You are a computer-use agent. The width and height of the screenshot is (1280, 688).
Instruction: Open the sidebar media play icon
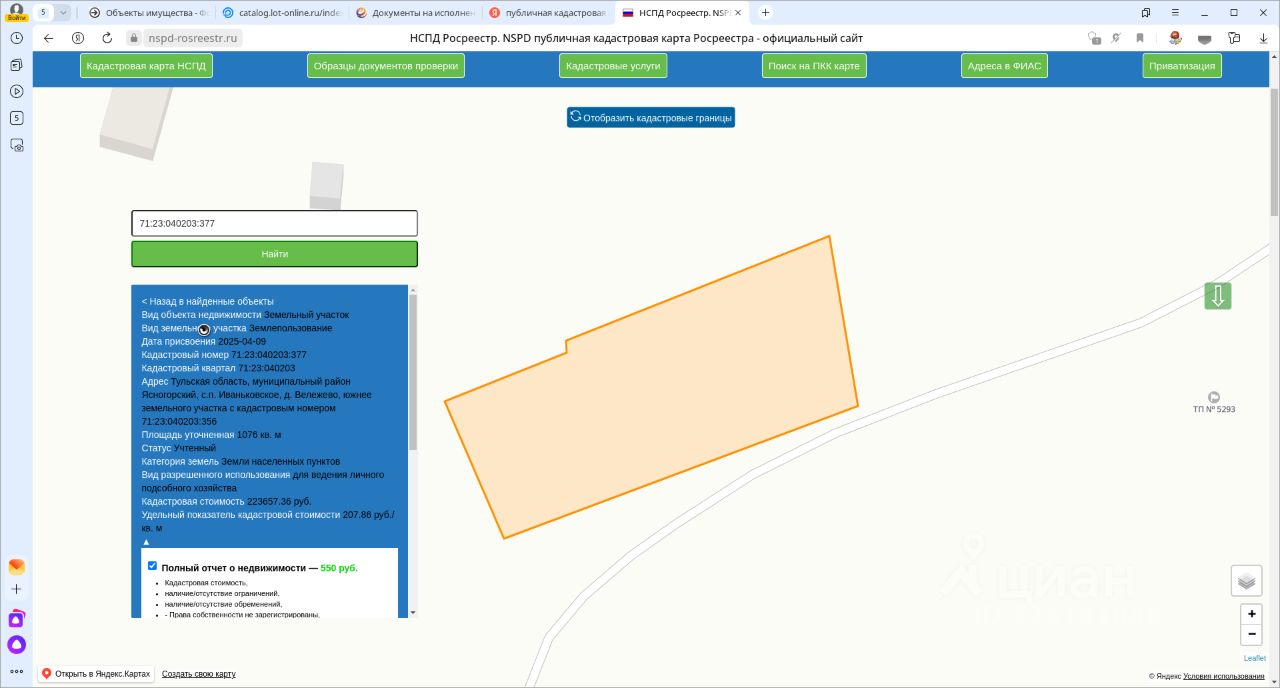(x=16, y=91)
